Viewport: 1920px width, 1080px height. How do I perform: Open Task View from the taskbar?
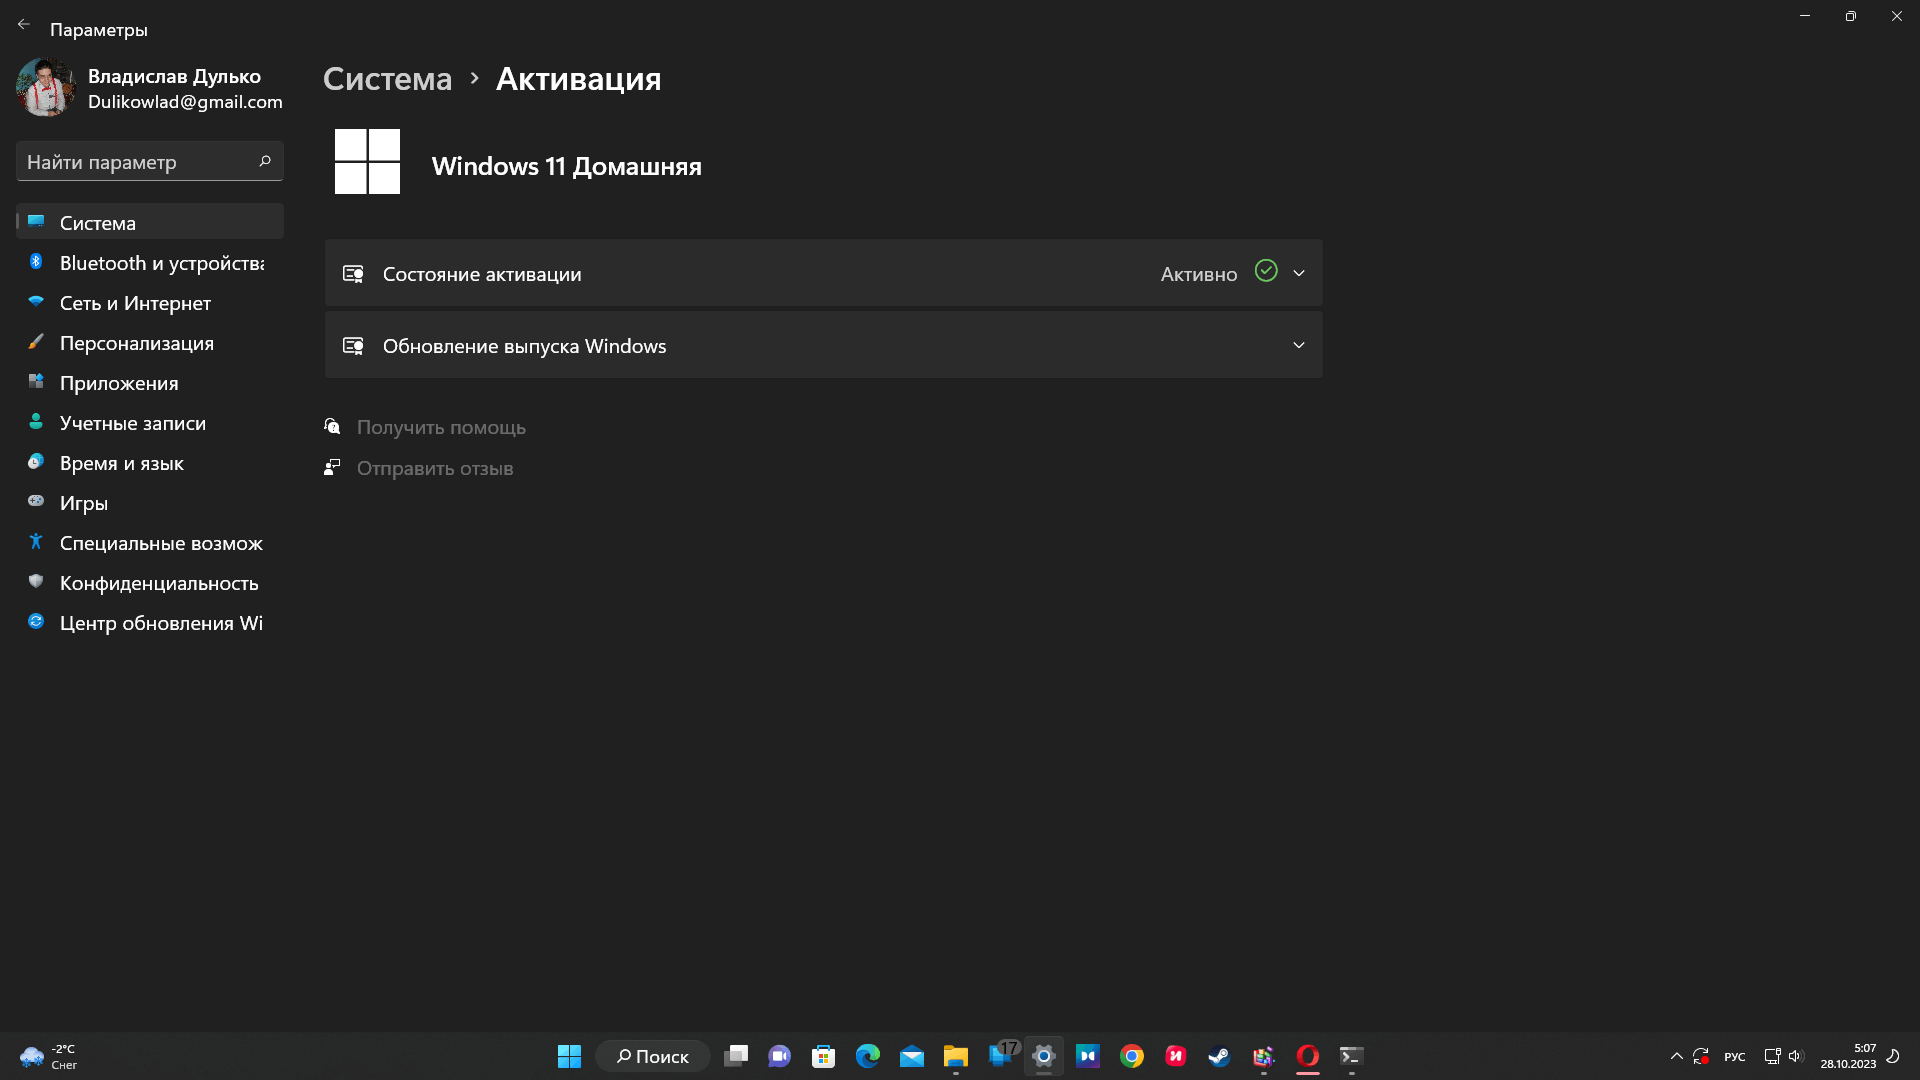pos(736,1056)
